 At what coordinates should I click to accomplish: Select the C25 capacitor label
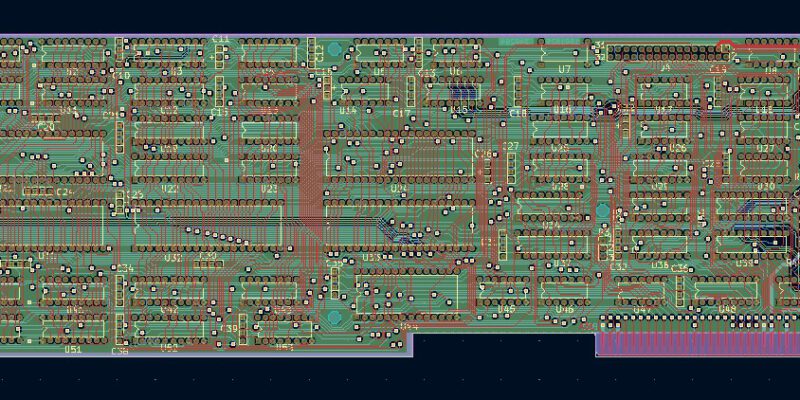135,194
